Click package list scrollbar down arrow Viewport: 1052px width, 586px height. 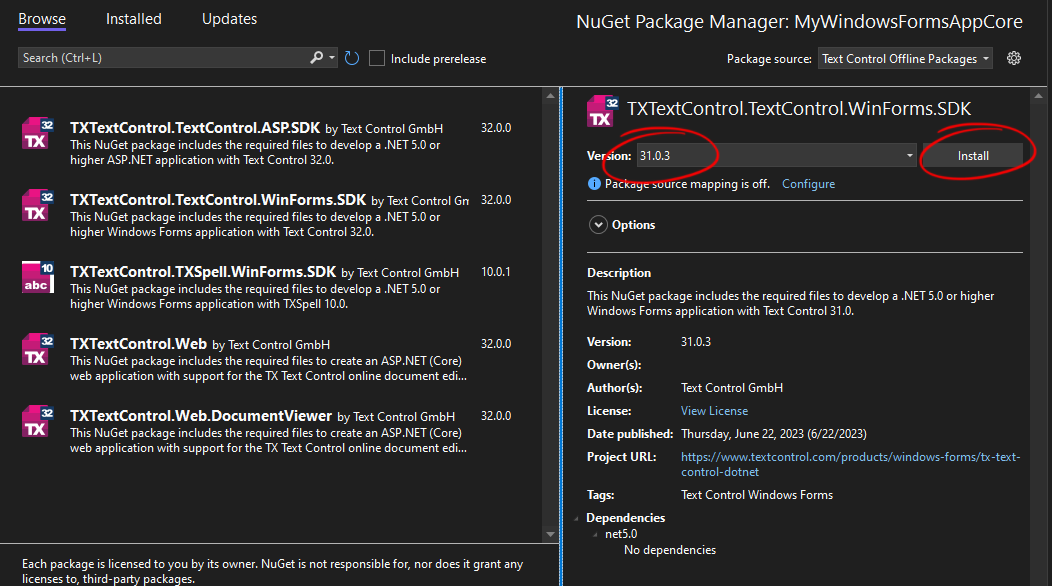[x=550, y=534]
